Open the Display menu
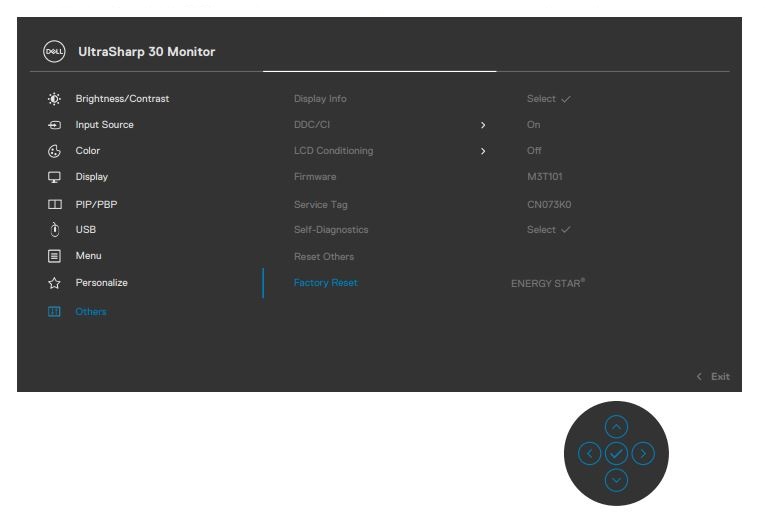The image size is (765, 513). pos(92,177)
